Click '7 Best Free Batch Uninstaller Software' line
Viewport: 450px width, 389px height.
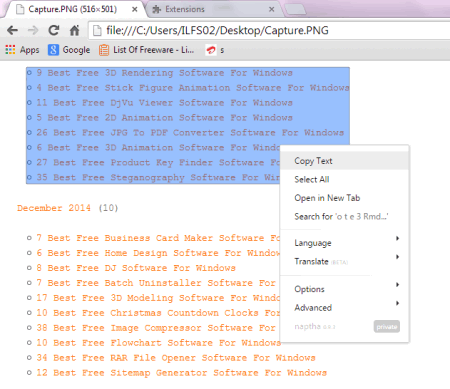[156, 283]
